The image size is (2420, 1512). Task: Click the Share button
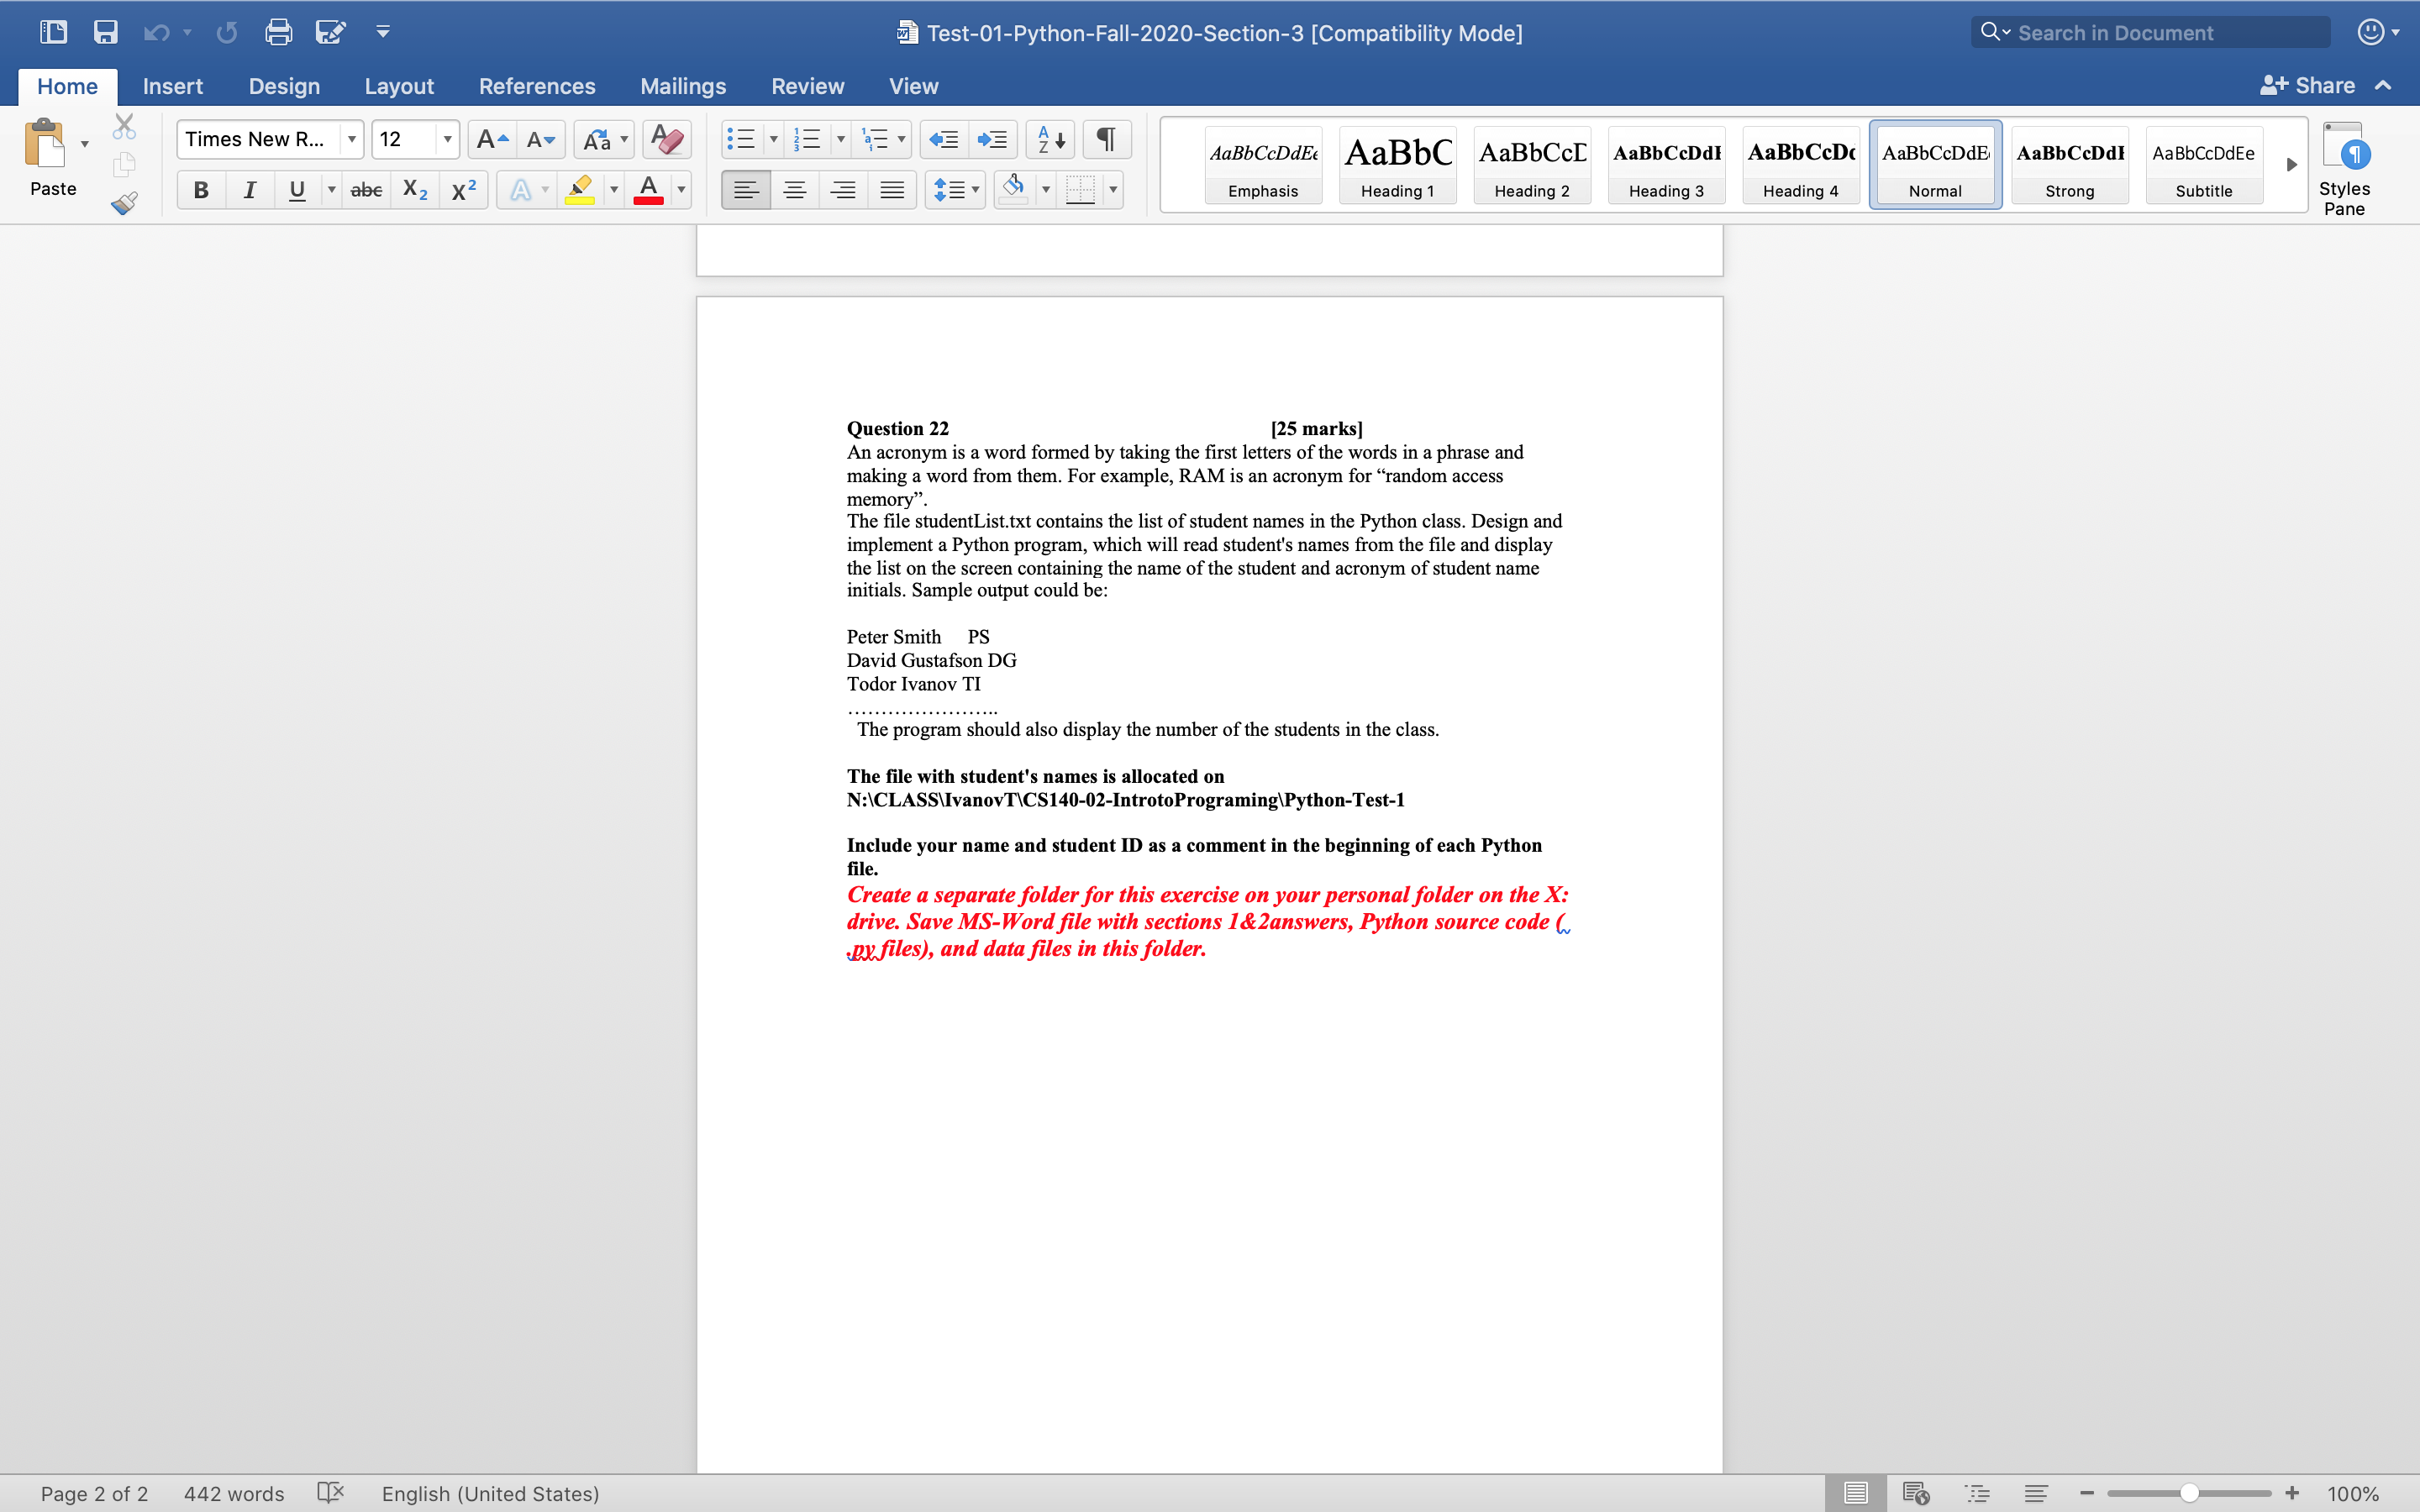[x=2308, y=86]
